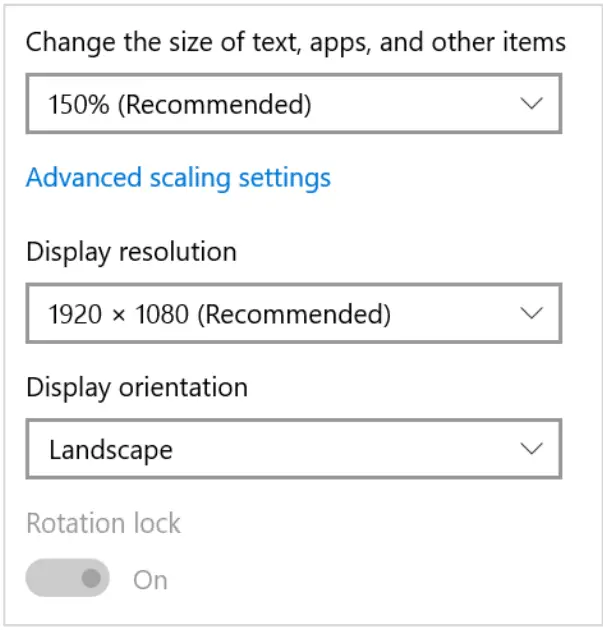
Task: Select the "1920 × 1080 (Recommended)" resolution value
Action: coord(219,315)
